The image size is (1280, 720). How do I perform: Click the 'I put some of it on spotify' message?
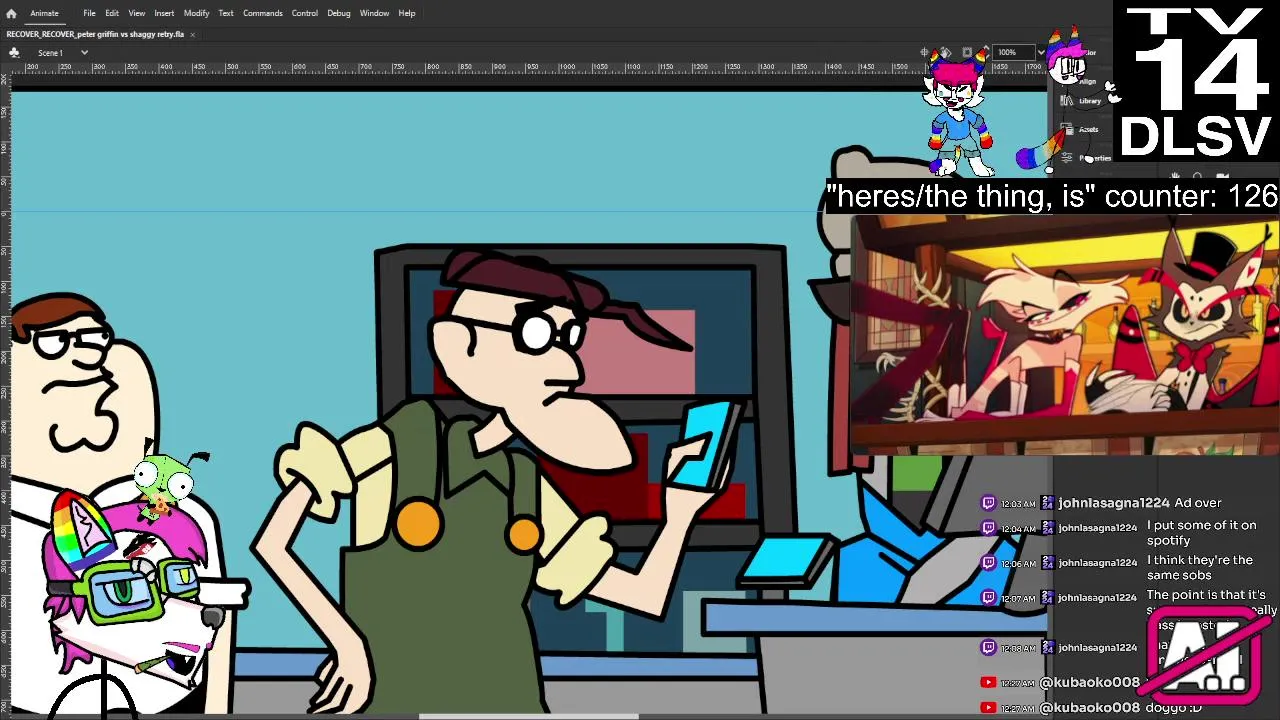click(x=1201, y=532)
